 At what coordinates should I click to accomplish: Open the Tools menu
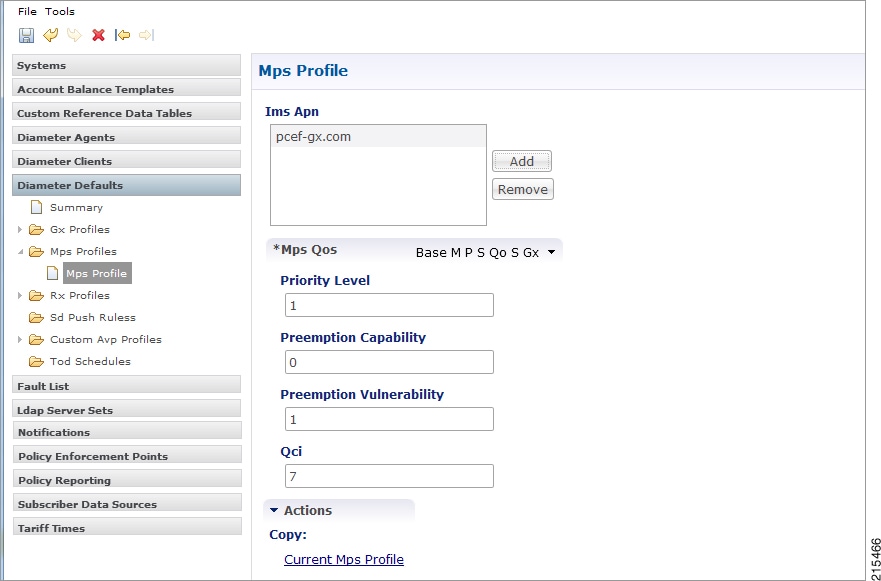[x=59, y=11]
